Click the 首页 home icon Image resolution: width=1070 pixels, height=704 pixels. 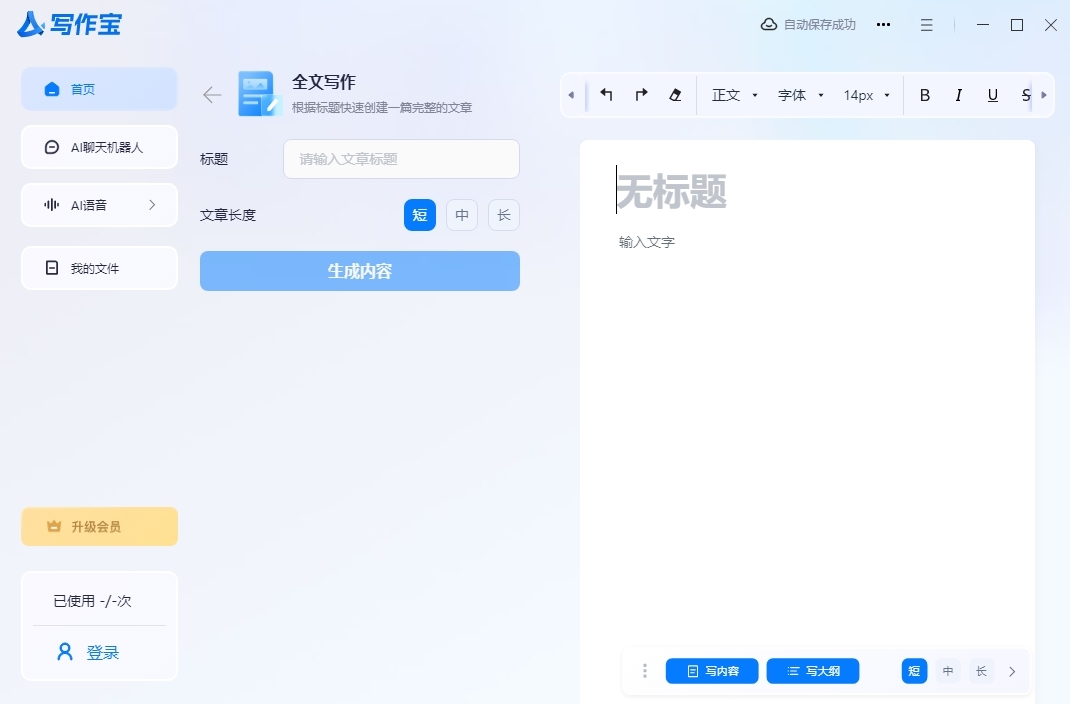click(x=51, y=88)
